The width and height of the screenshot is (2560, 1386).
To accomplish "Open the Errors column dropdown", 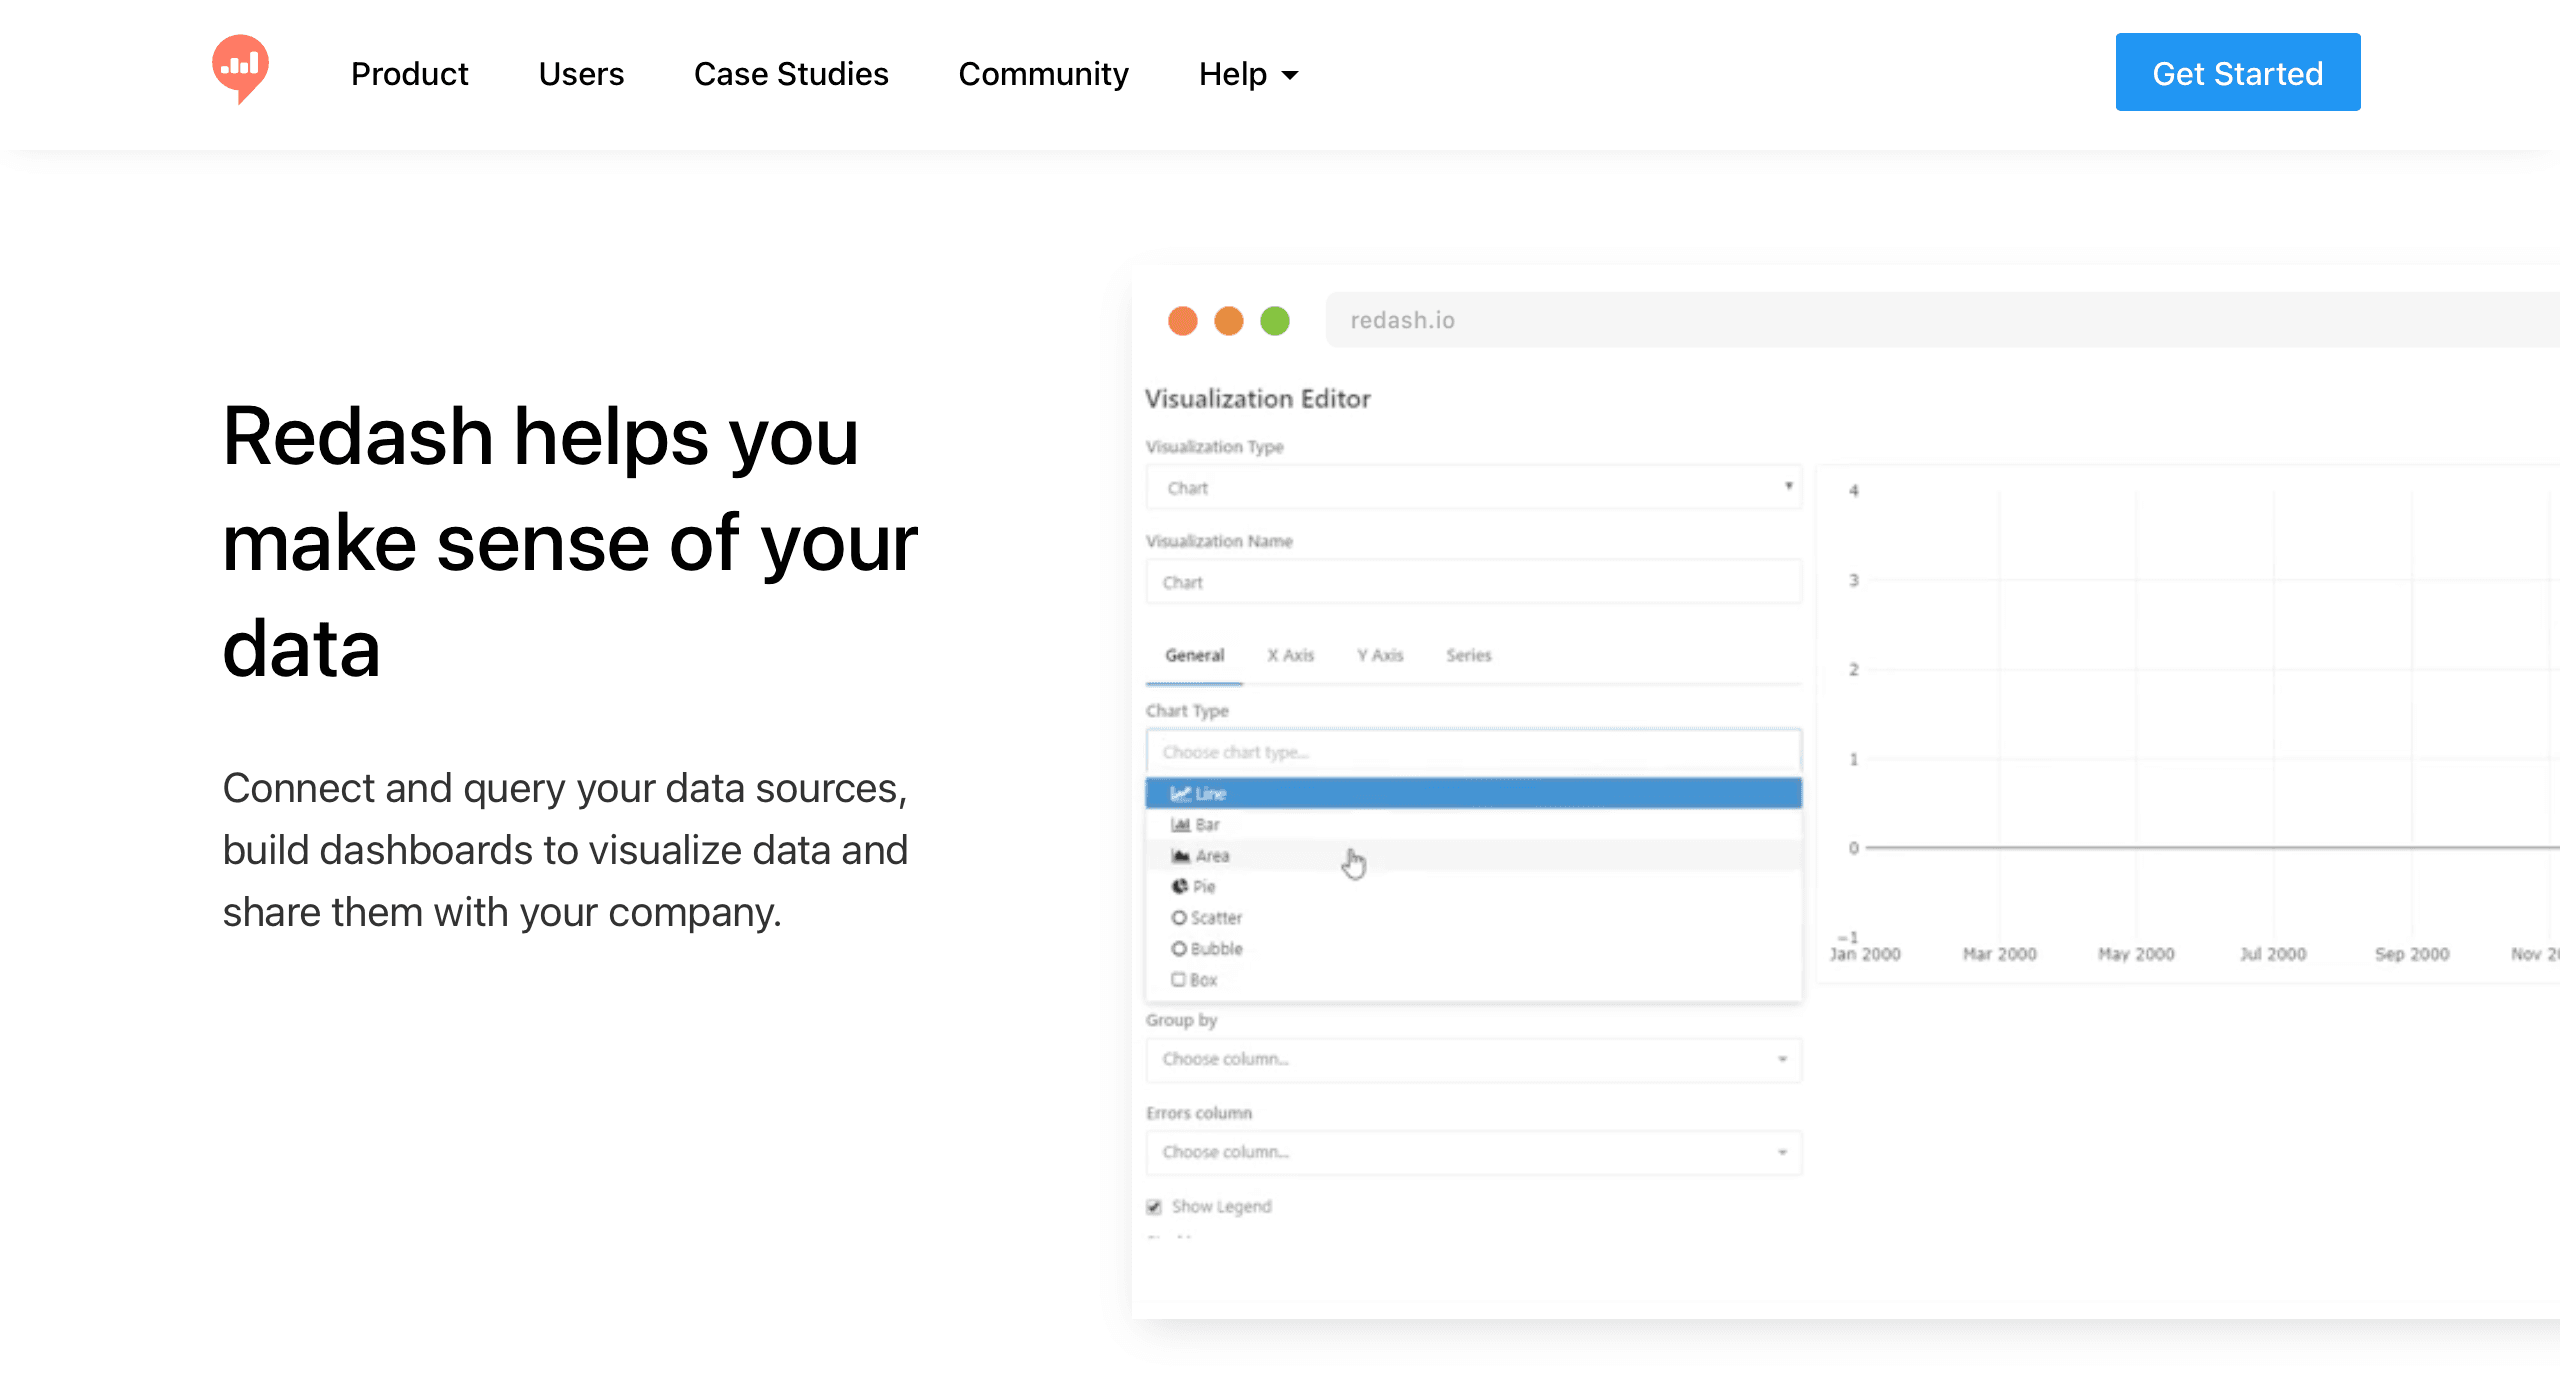I will (x=1473, y=1152).
